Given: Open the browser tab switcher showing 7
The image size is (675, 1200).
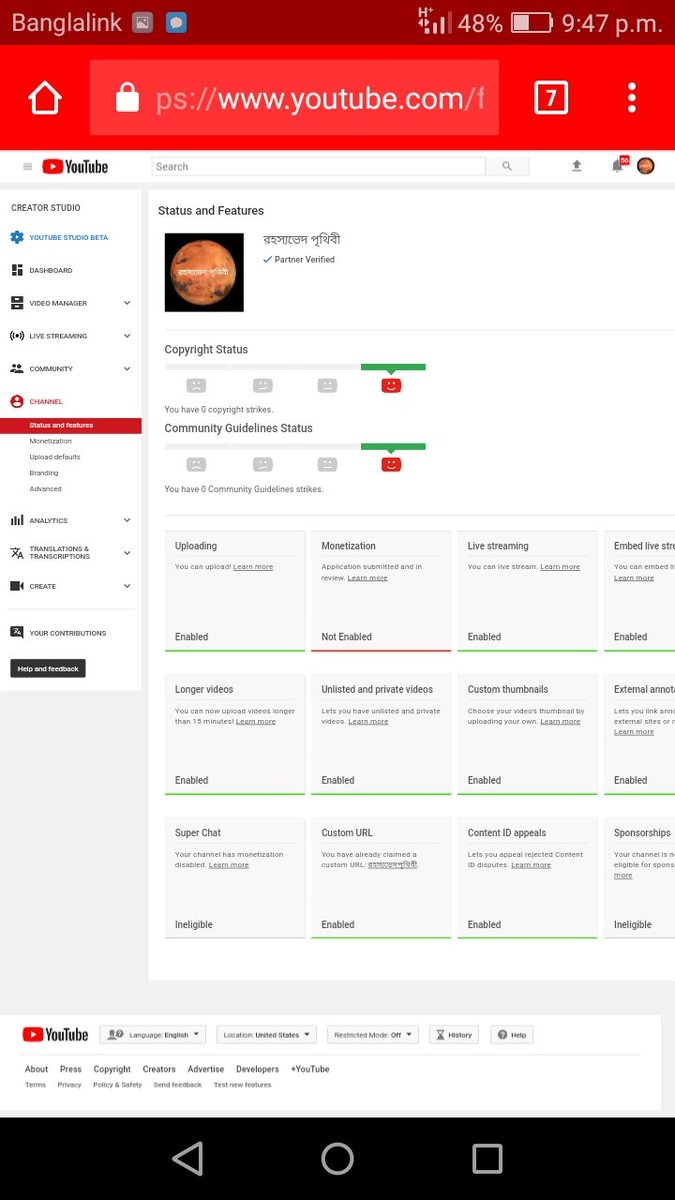Looking at the screenshot, I should [551, 98].
